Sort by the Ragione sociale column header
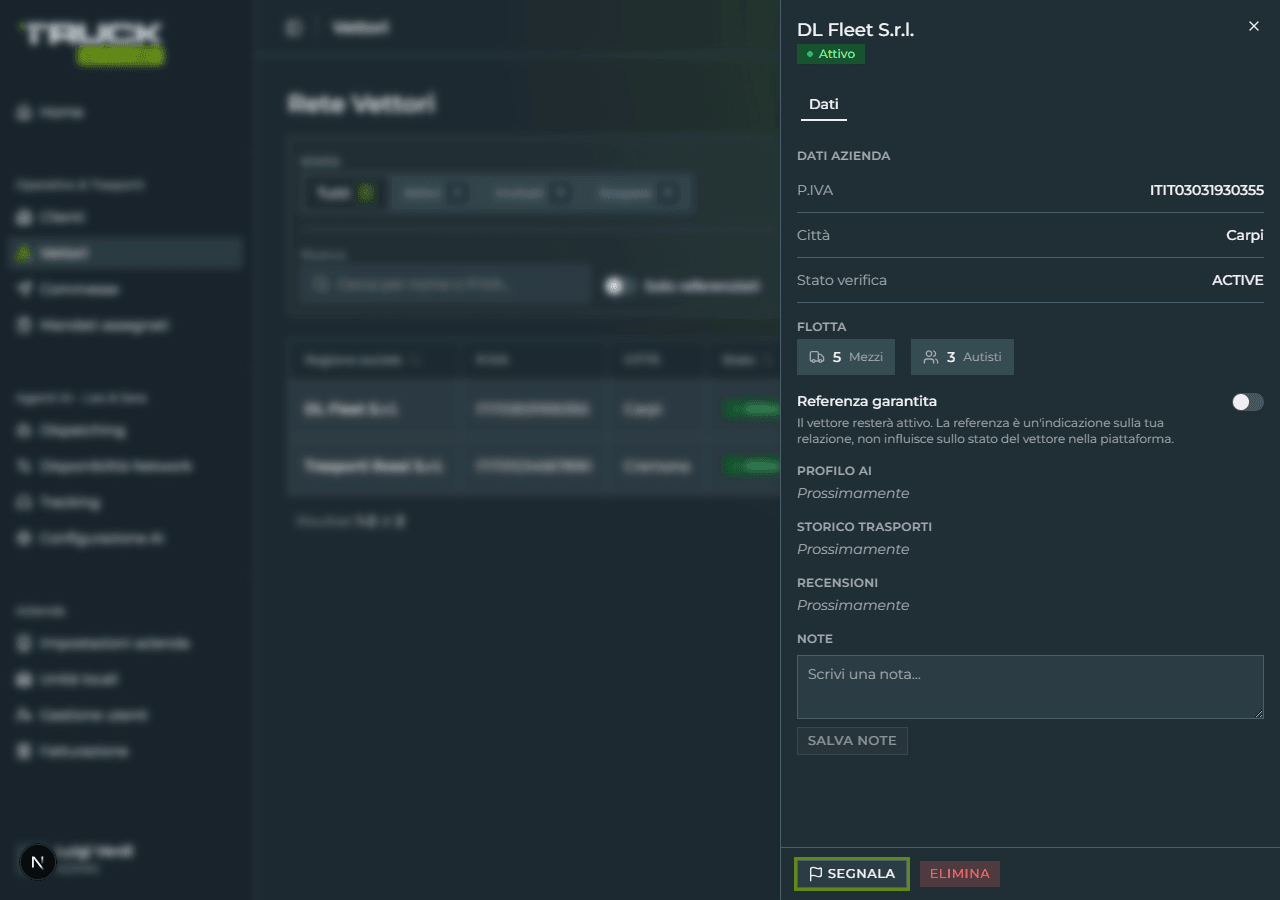The image size is (1280, 900). coord(361,360)
